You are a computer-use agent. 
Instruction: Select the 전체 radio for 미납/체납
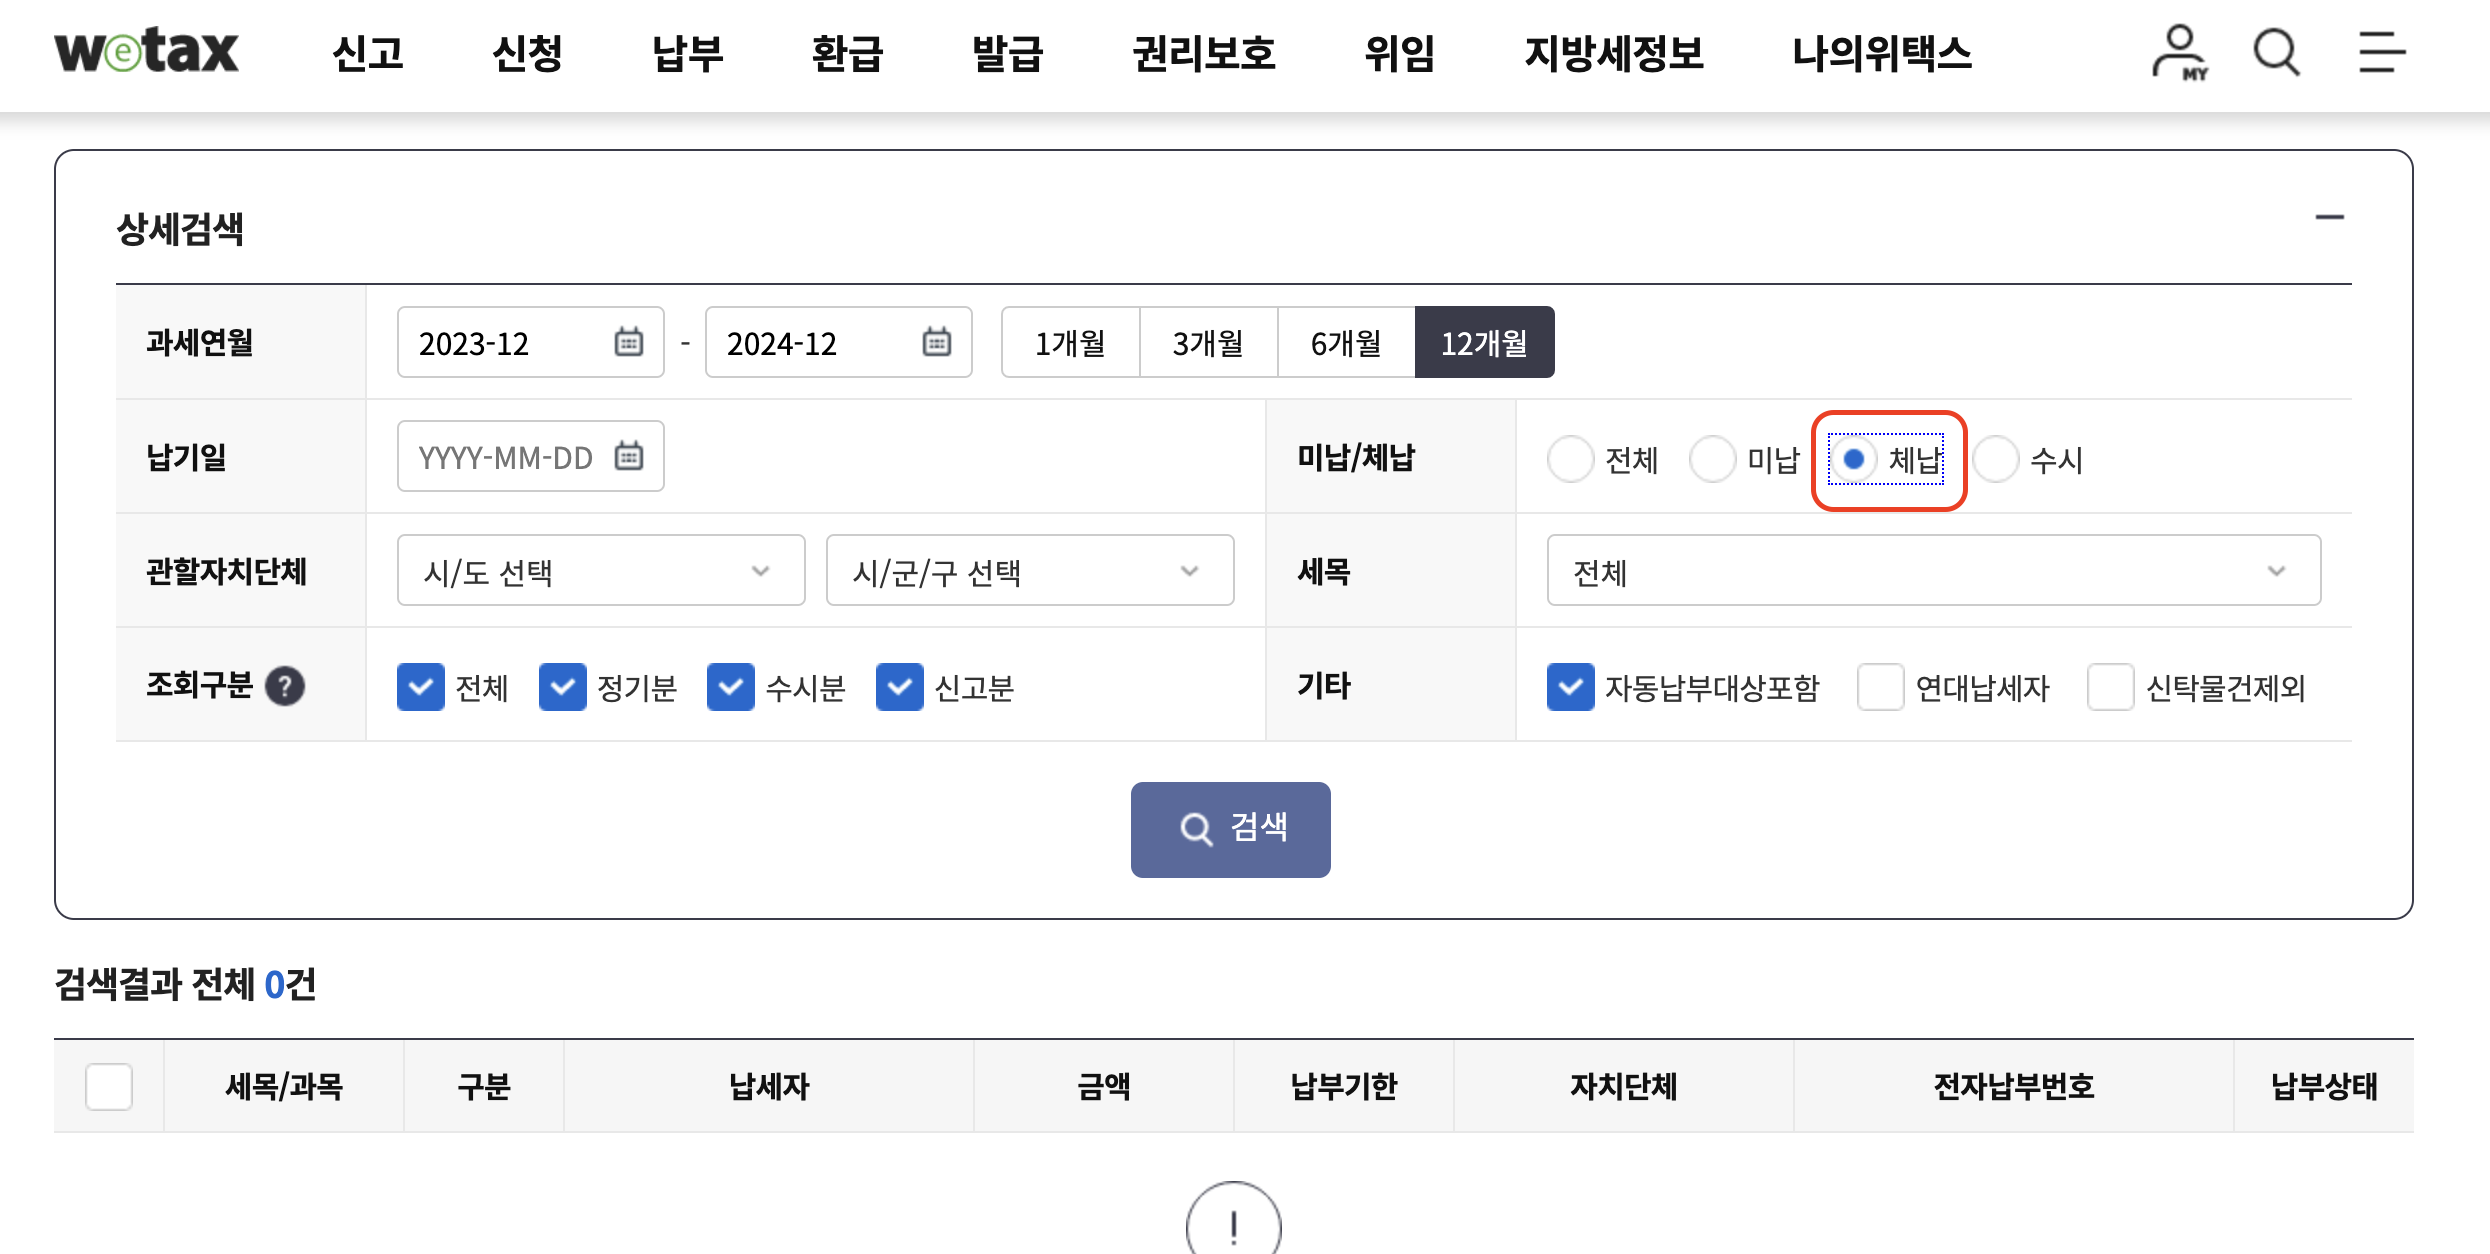click(1571, 459)
